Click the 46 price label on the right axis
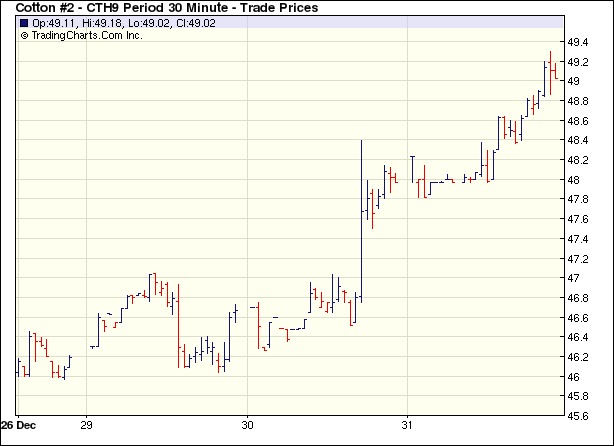The image size is (614, 446). (574, 377)
